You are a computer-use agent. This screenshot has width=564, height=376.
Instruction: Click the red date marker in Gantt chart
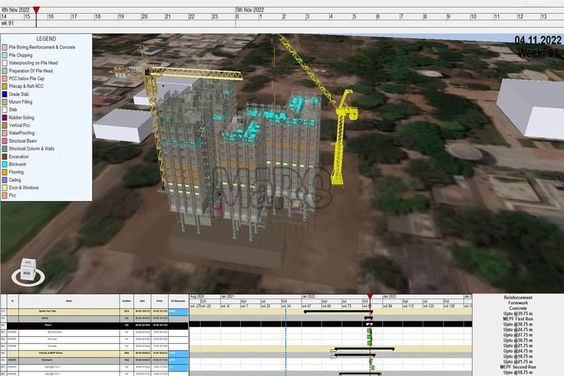pyautogui.click(x=370, y=296)
